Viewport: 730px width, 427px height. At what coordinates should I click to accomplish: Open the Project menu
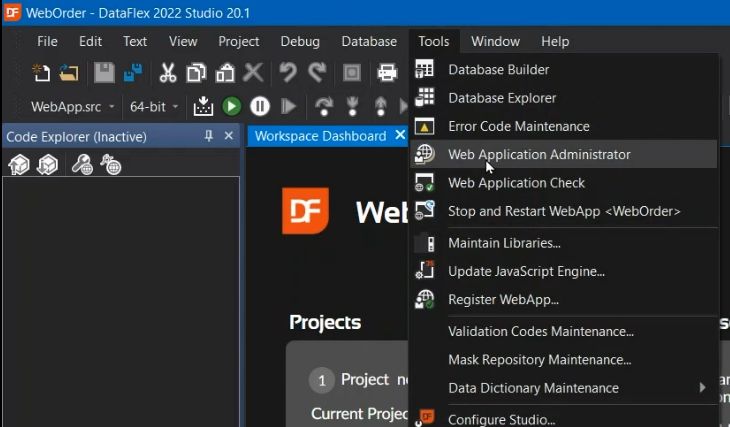pyautogui.click(x=239, y=41)
